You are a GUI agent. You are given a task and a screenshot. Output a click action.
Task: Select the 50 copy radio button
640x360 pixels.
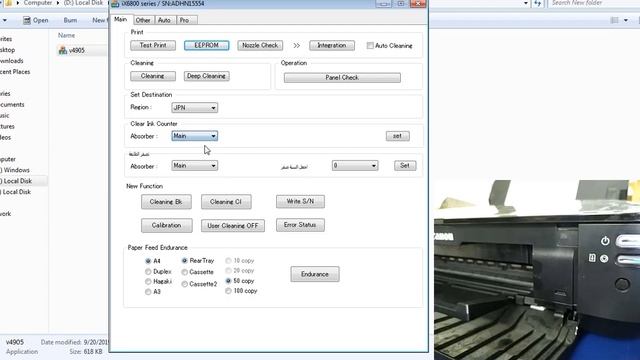click(x=228, y=281)
